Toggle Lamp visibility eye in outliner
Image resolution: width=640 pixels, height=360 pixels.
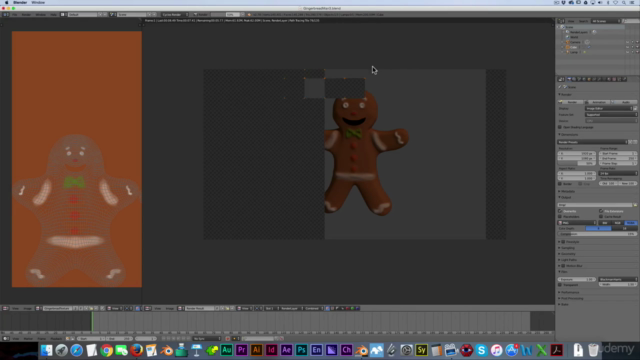(x=627, y=52)
